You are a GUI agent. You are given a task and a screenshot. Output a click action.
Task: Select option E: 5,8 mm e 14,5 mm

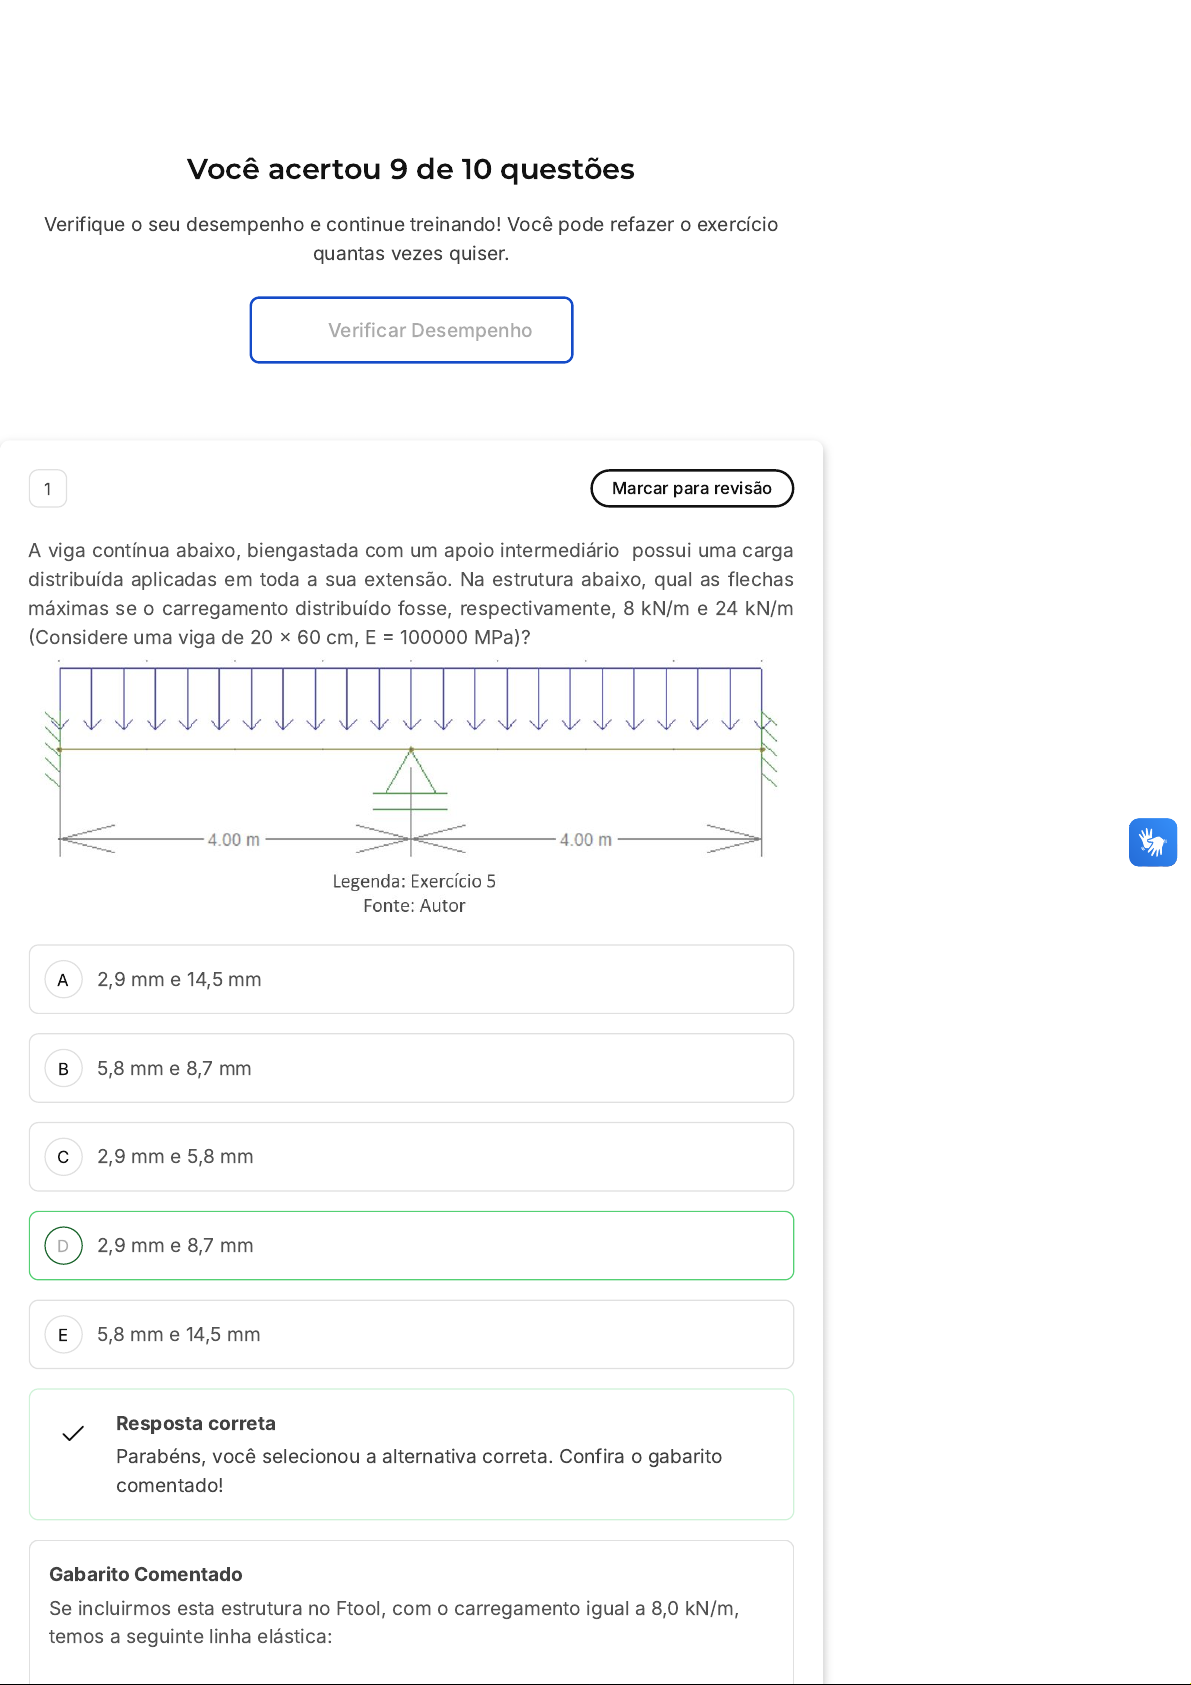(411, 1334)
